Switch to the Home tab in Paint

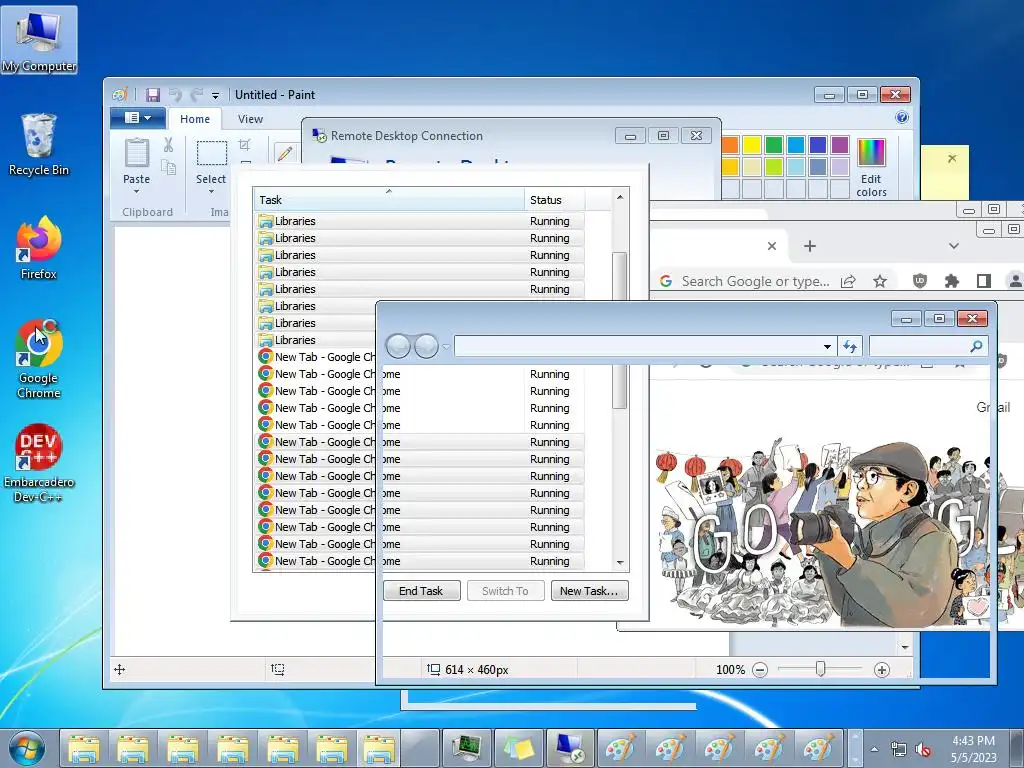click(195, 119)
